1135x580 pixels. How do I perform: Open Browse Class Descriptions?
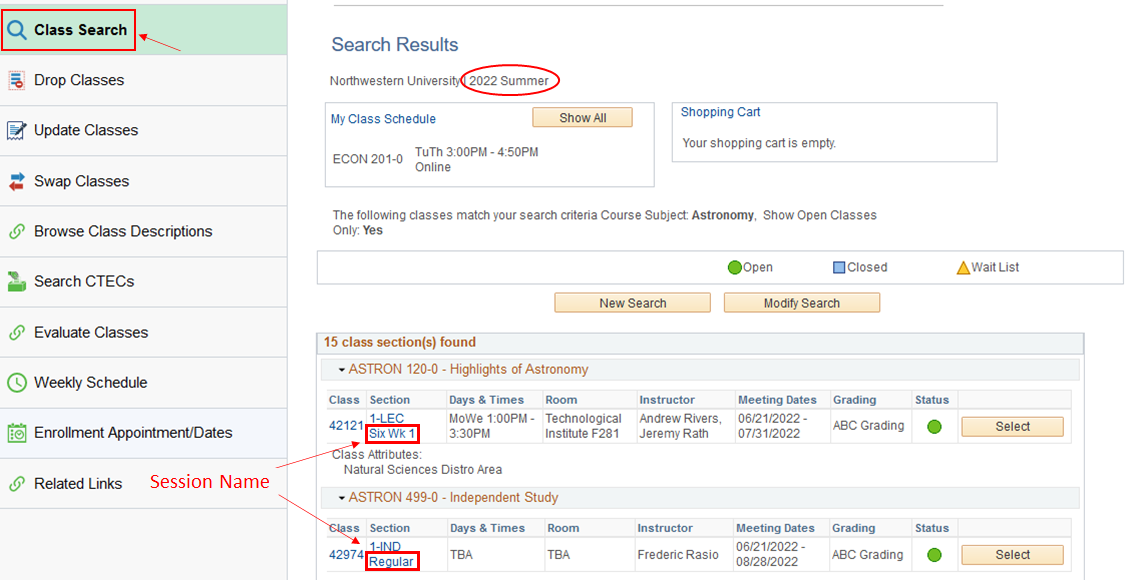pos(143,232)
